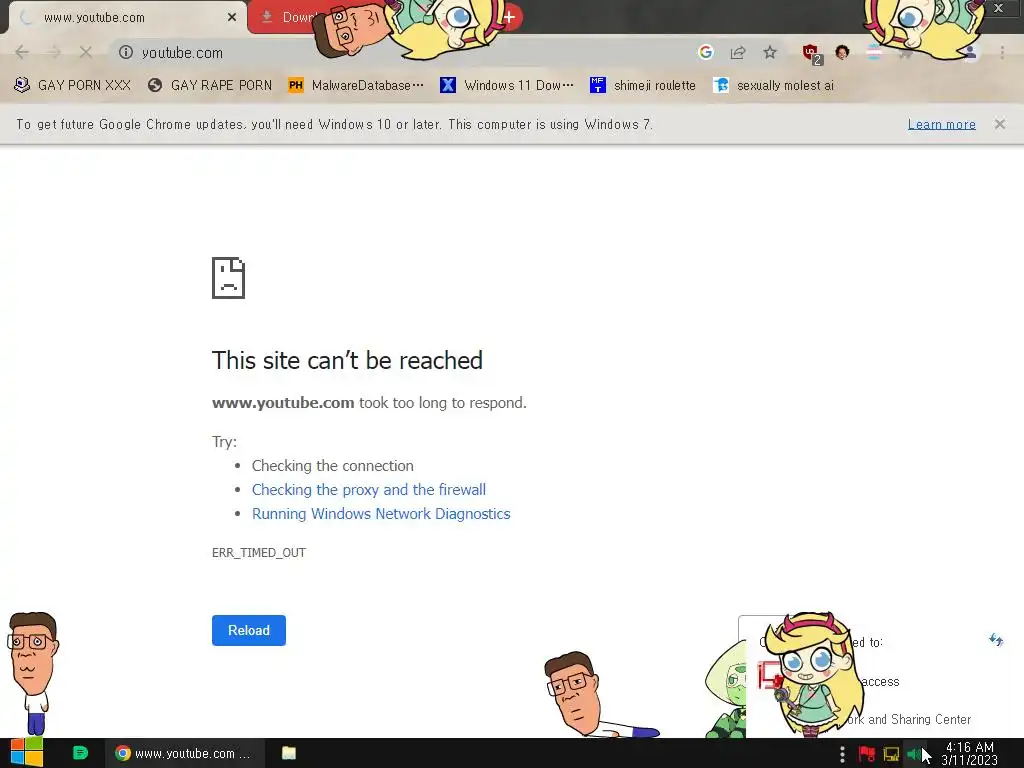Open a new tab with the plus button

tap(509, 18)
